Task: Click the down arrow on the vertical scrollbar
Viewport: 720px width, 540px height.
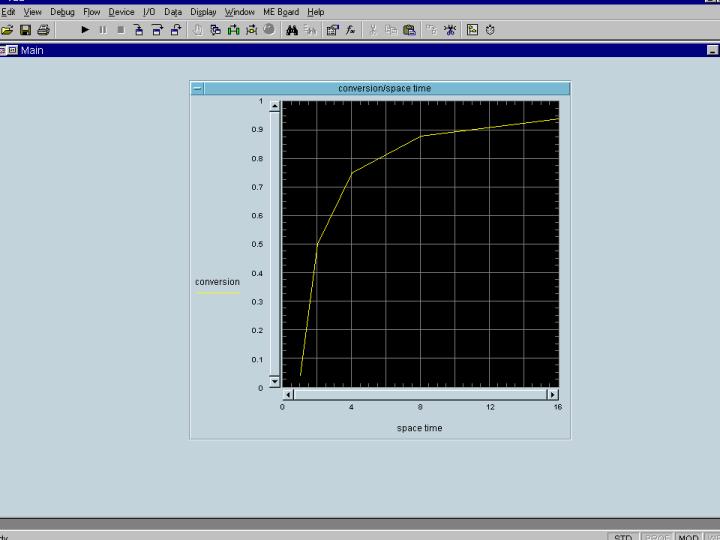Action: [275, 382]
